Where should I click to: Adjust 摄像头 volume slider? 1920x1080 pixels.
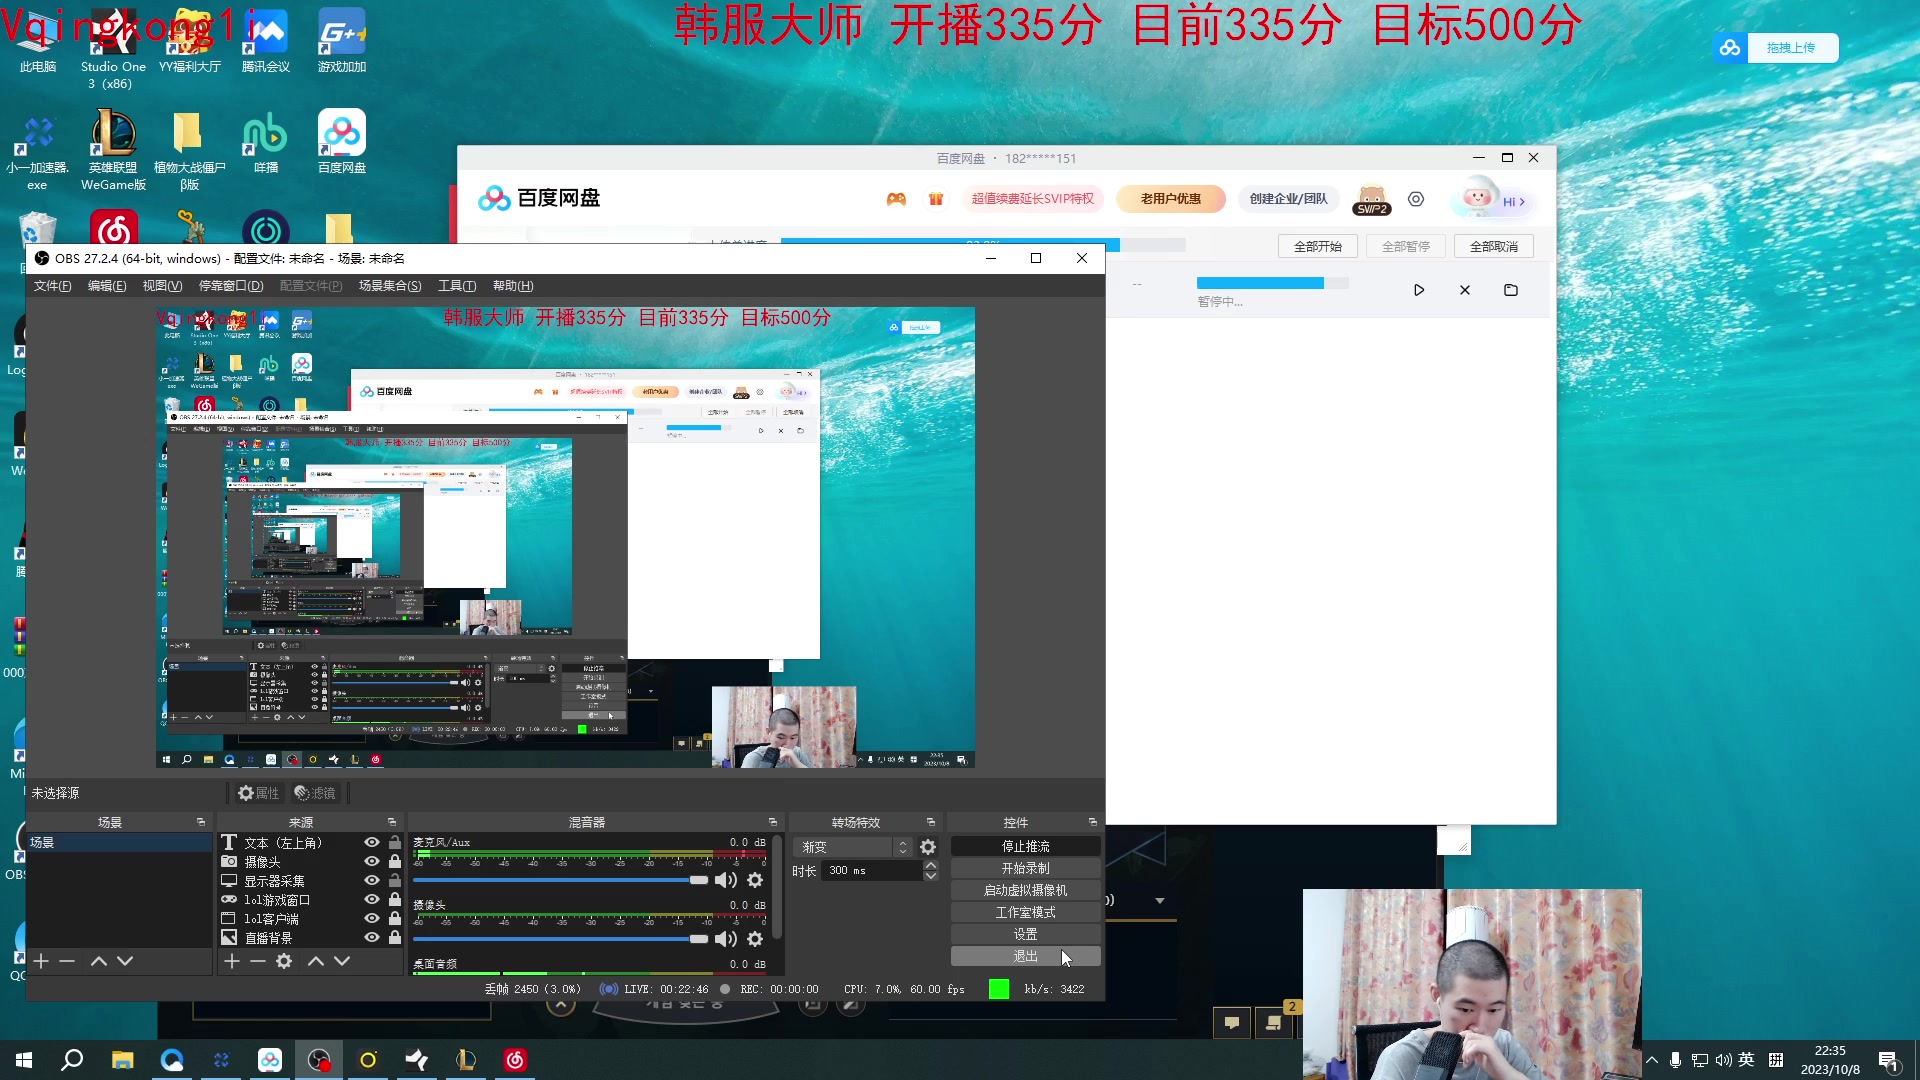tap(561, 939)
